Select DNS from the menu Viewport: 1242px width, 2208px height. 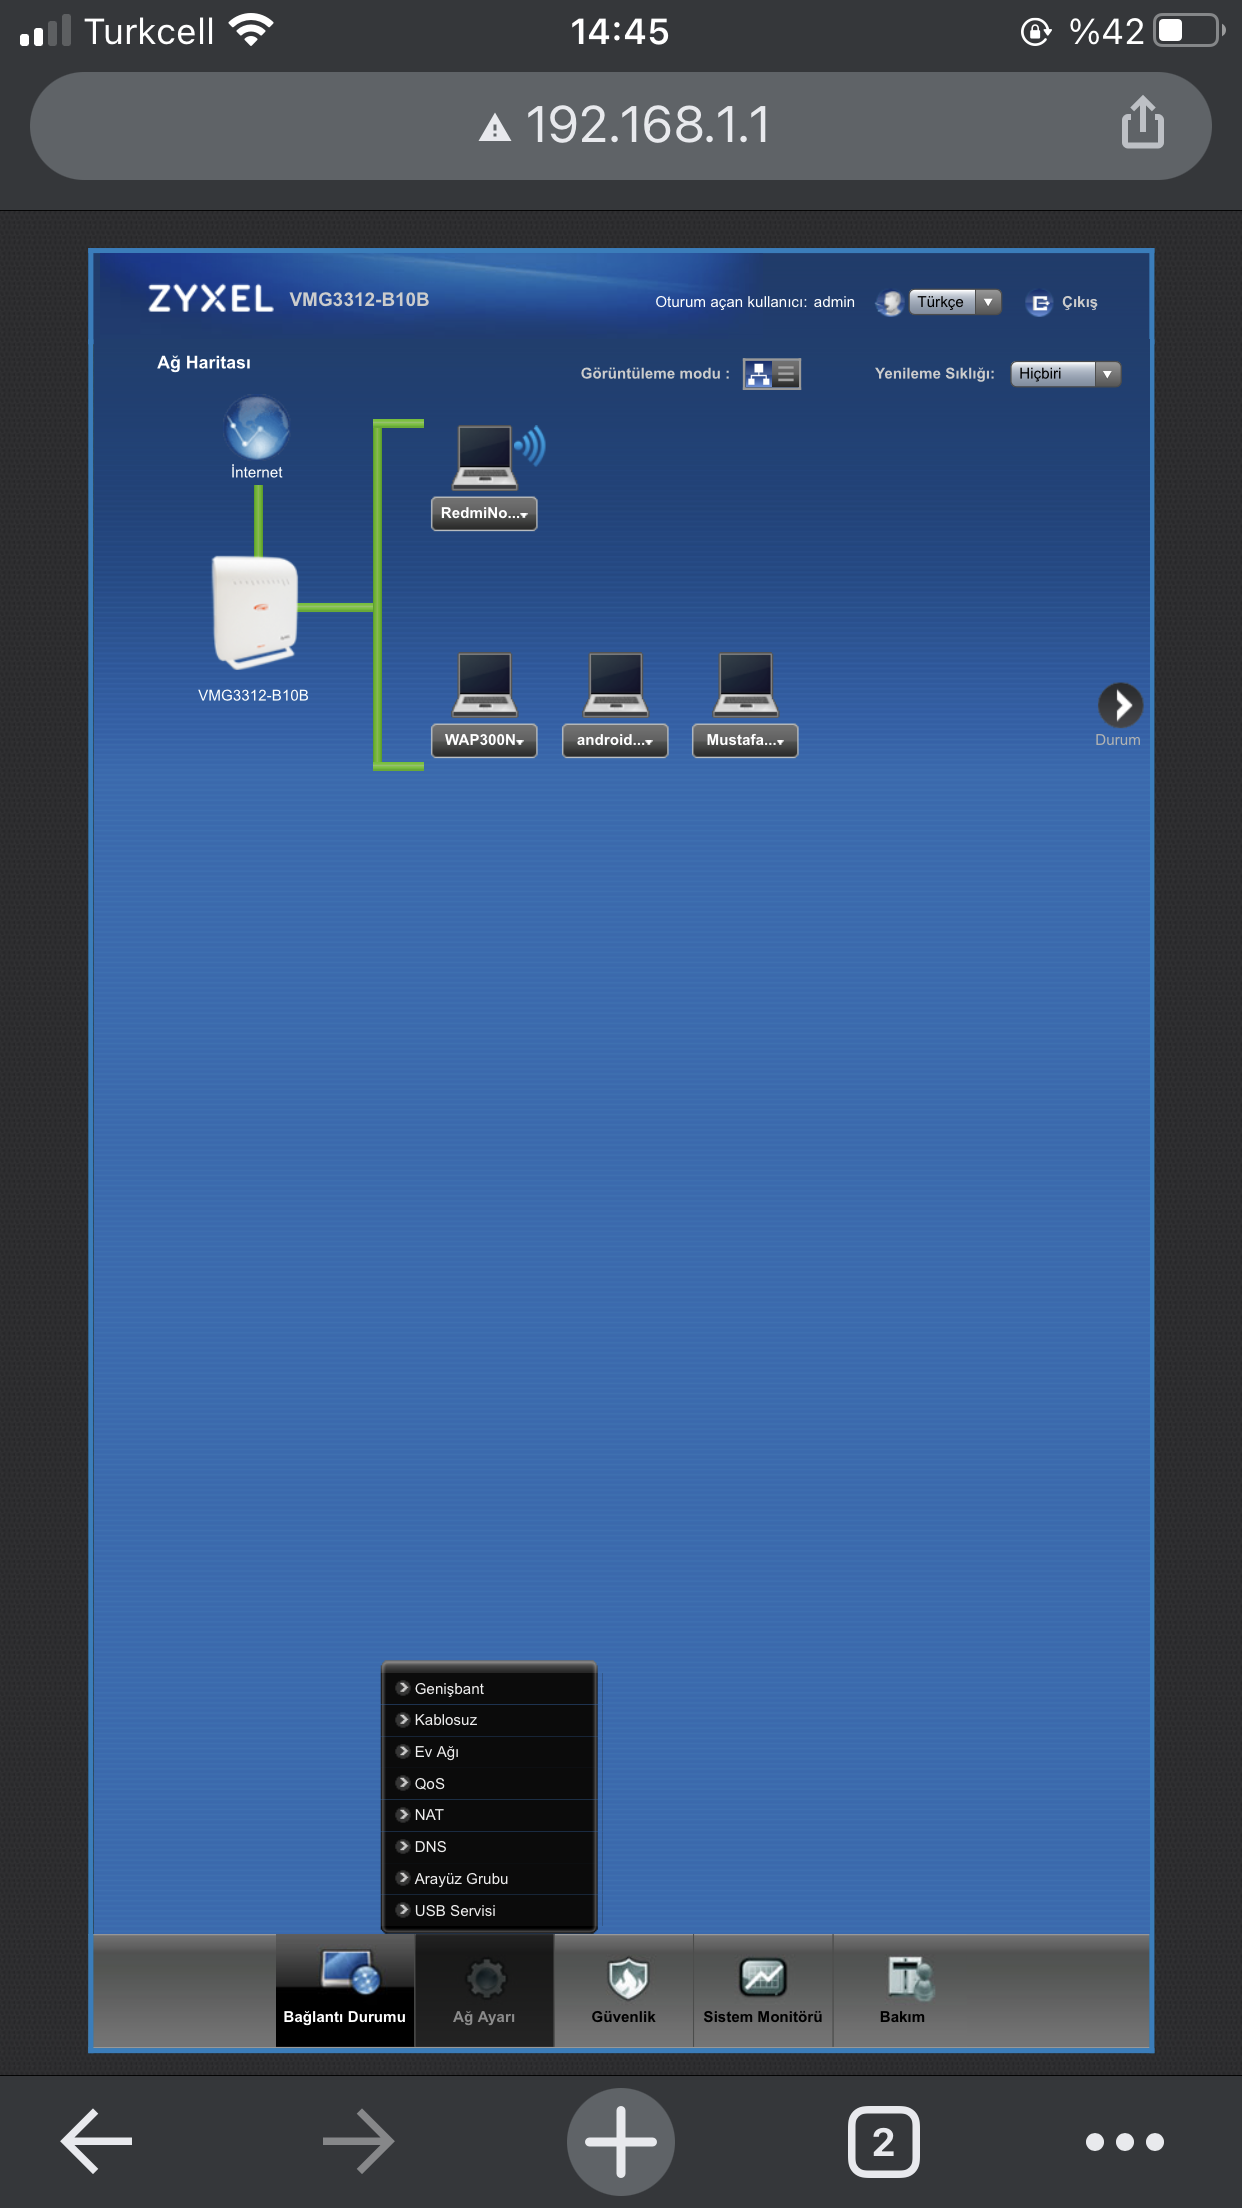[490, 1847]
